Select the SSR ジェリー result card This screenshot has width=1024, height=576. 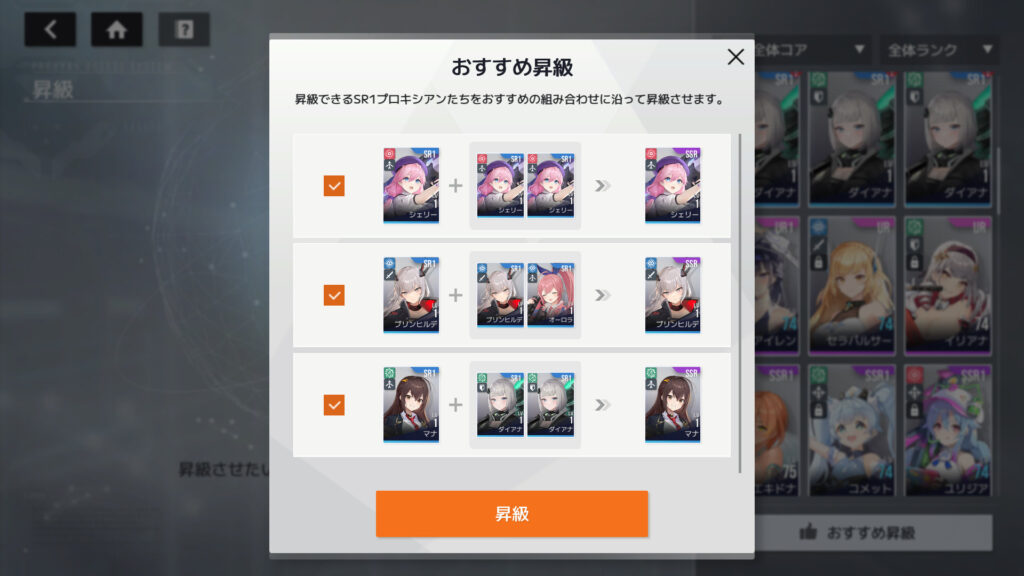pos(673,185)
